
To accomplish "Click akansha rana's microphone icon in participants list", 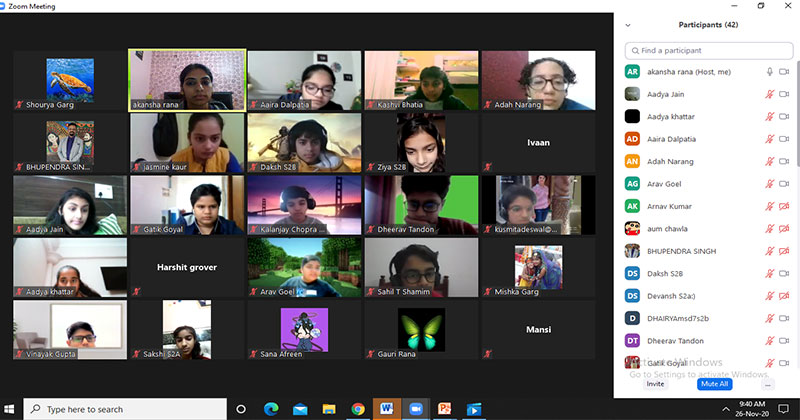I will [769, 71].
